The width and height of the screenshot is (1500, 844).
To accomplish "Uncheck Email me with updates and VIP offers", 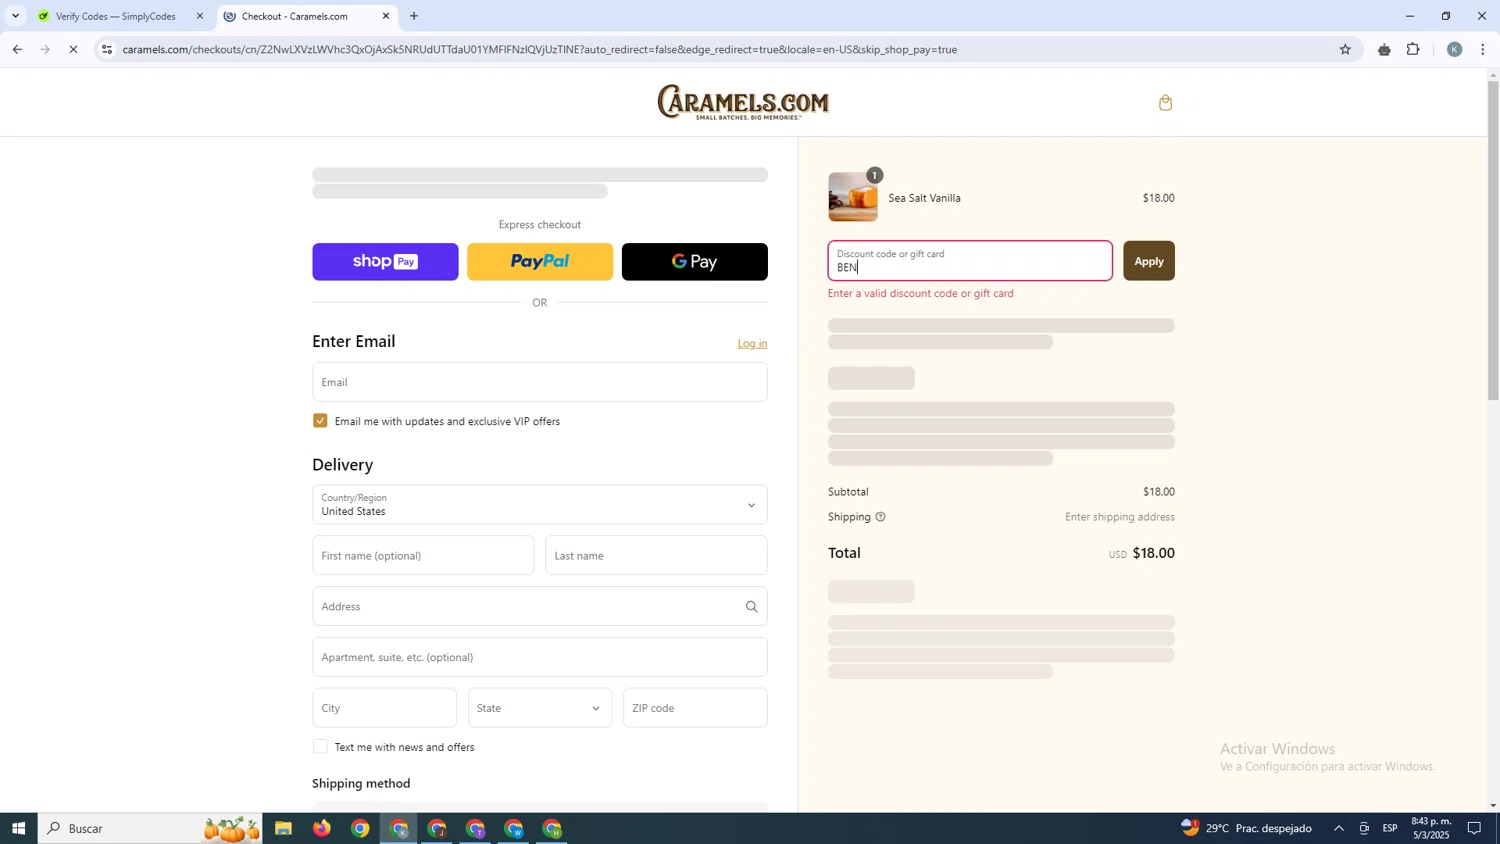I will pos(320,421).
